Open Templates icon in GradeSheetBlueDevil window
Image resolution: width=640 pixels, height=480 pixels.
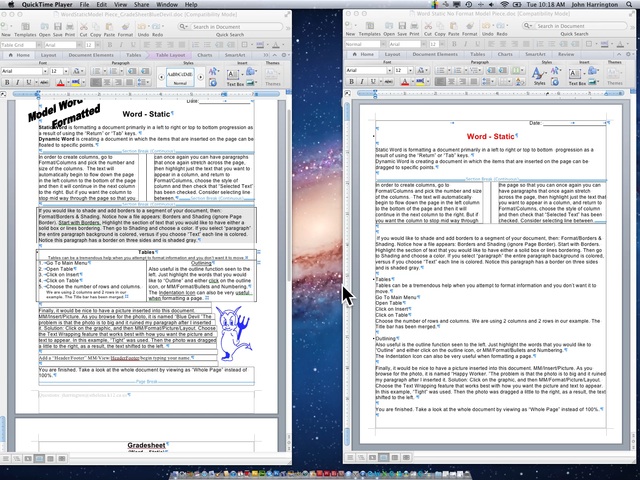tap(25, 26)
